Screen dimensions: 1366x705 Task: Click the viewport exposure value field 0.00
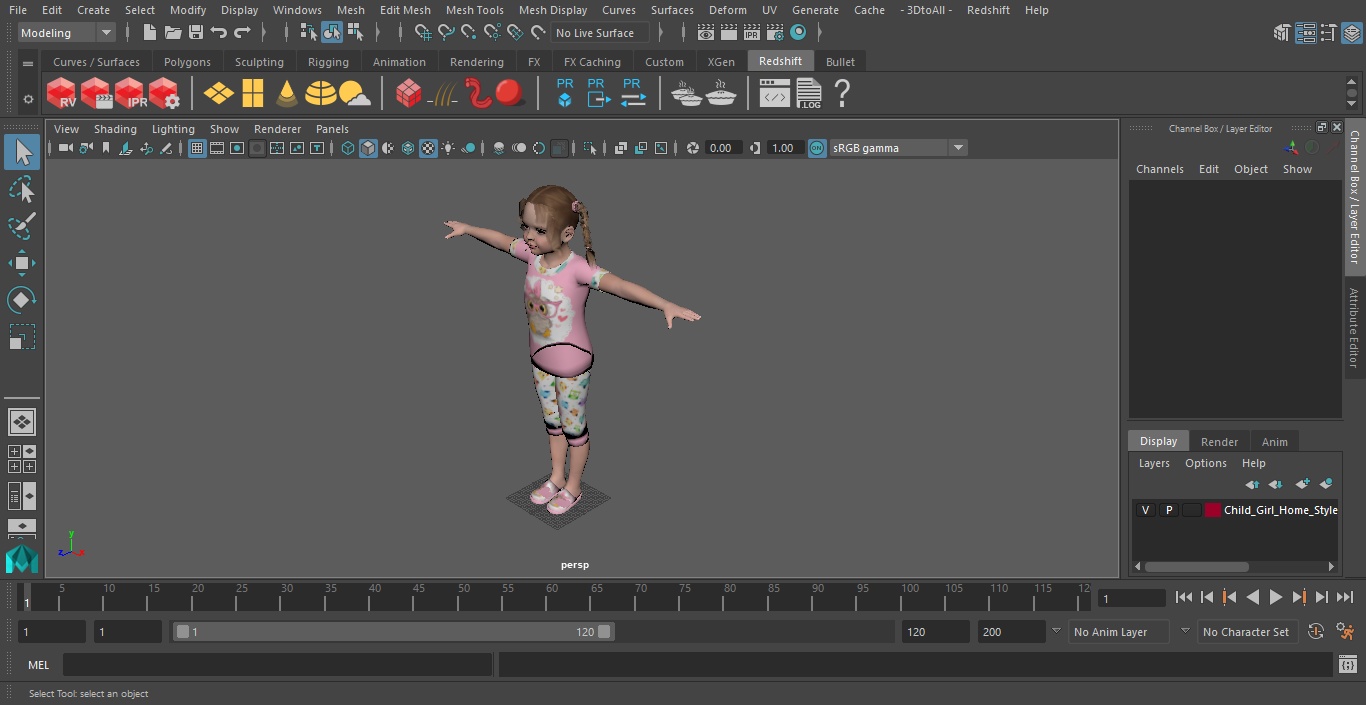722,148
